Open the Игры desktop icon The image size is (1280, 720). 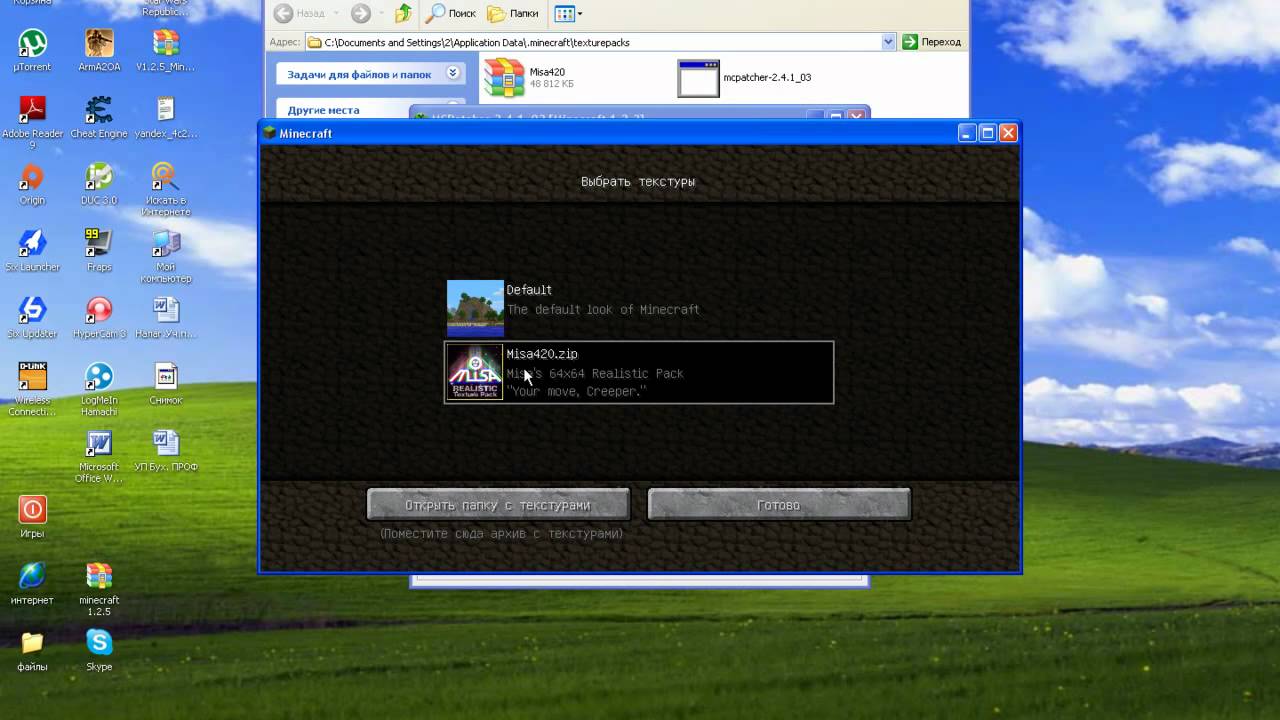click(32, 517)
